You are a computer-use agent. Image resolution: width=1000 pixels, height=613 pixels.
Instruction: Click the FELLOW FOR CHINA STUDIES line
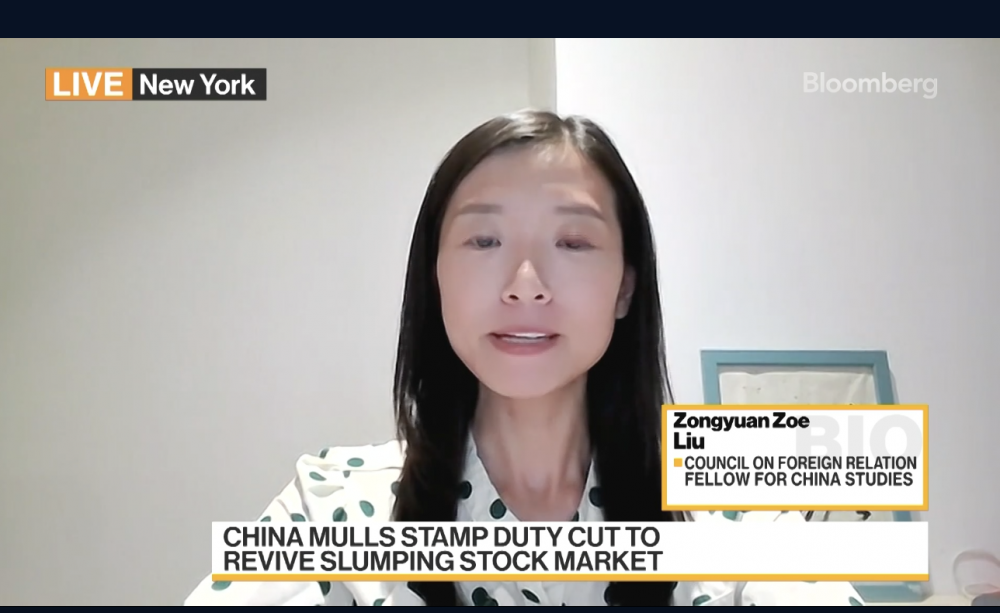click(x=798, y=479)
